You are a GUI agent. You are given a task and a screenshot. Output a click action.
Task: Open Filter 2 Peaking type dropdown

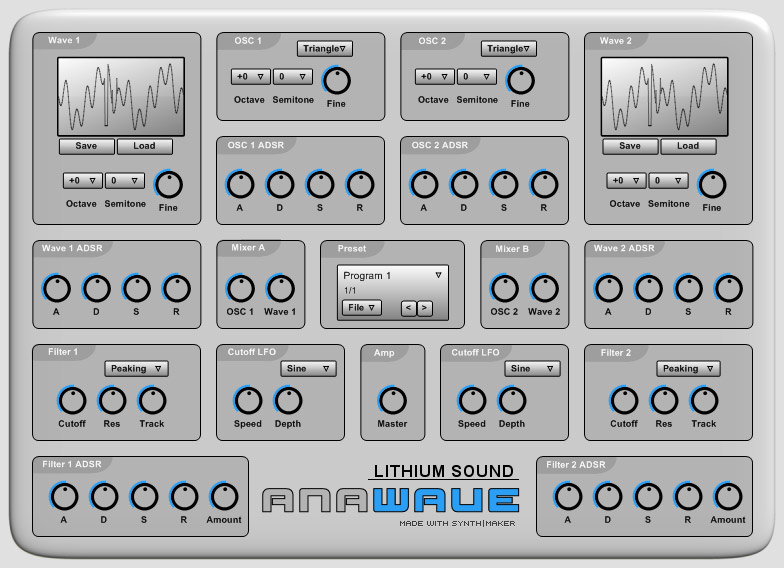point(688,368)
